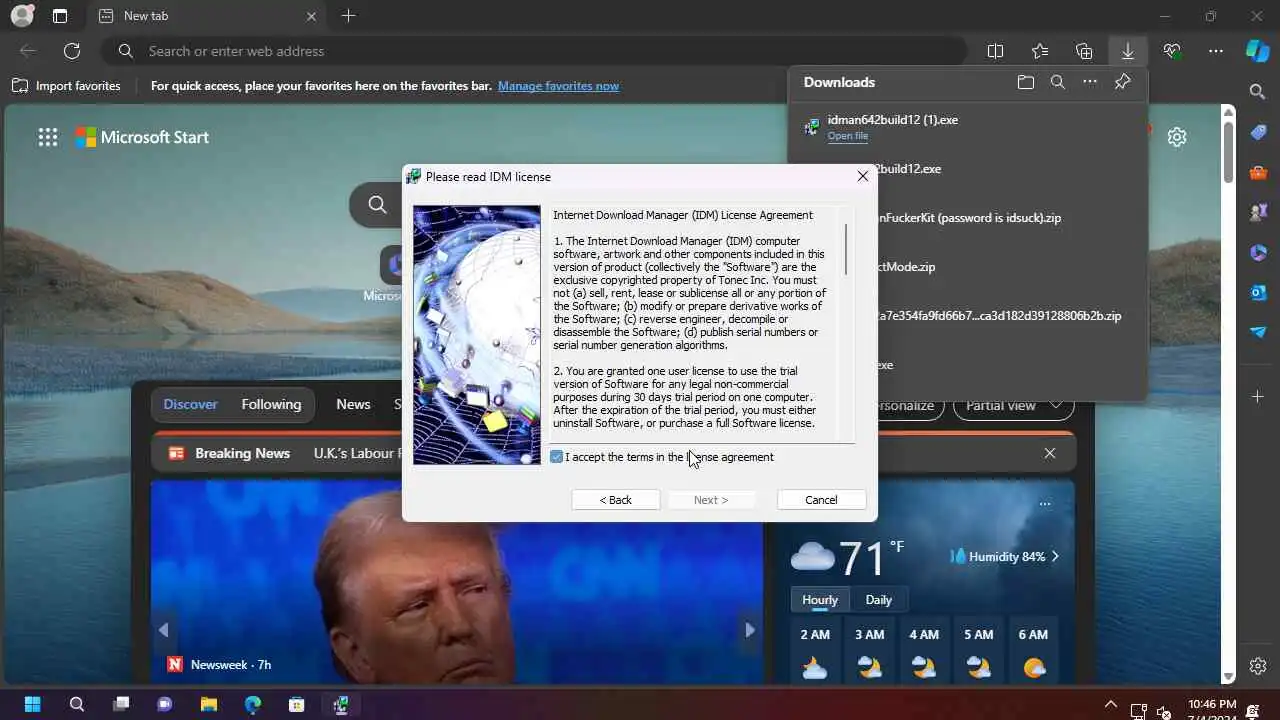Open the News feed tab
The height and width of the screenshot is (720, 1280).
(x=353, y=405)
